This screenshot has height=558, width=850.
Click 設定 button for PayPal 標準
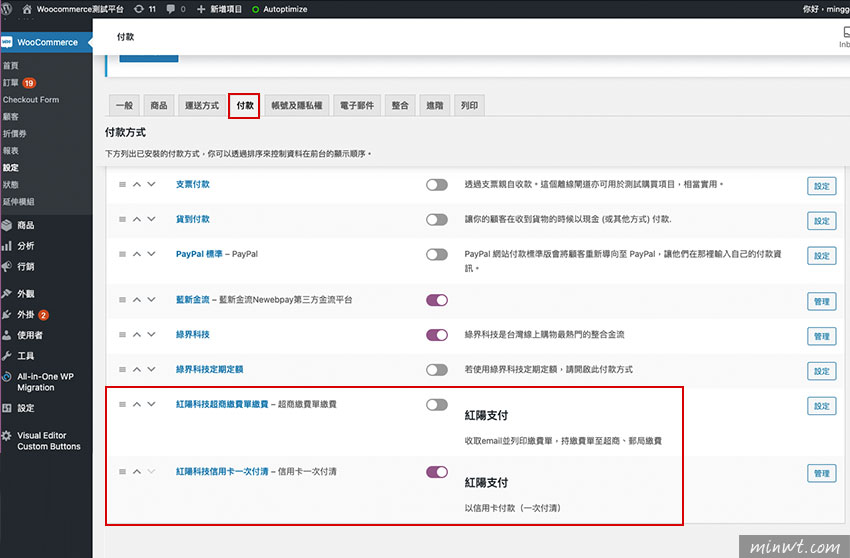pyautogui.click(x=822, y=255)
